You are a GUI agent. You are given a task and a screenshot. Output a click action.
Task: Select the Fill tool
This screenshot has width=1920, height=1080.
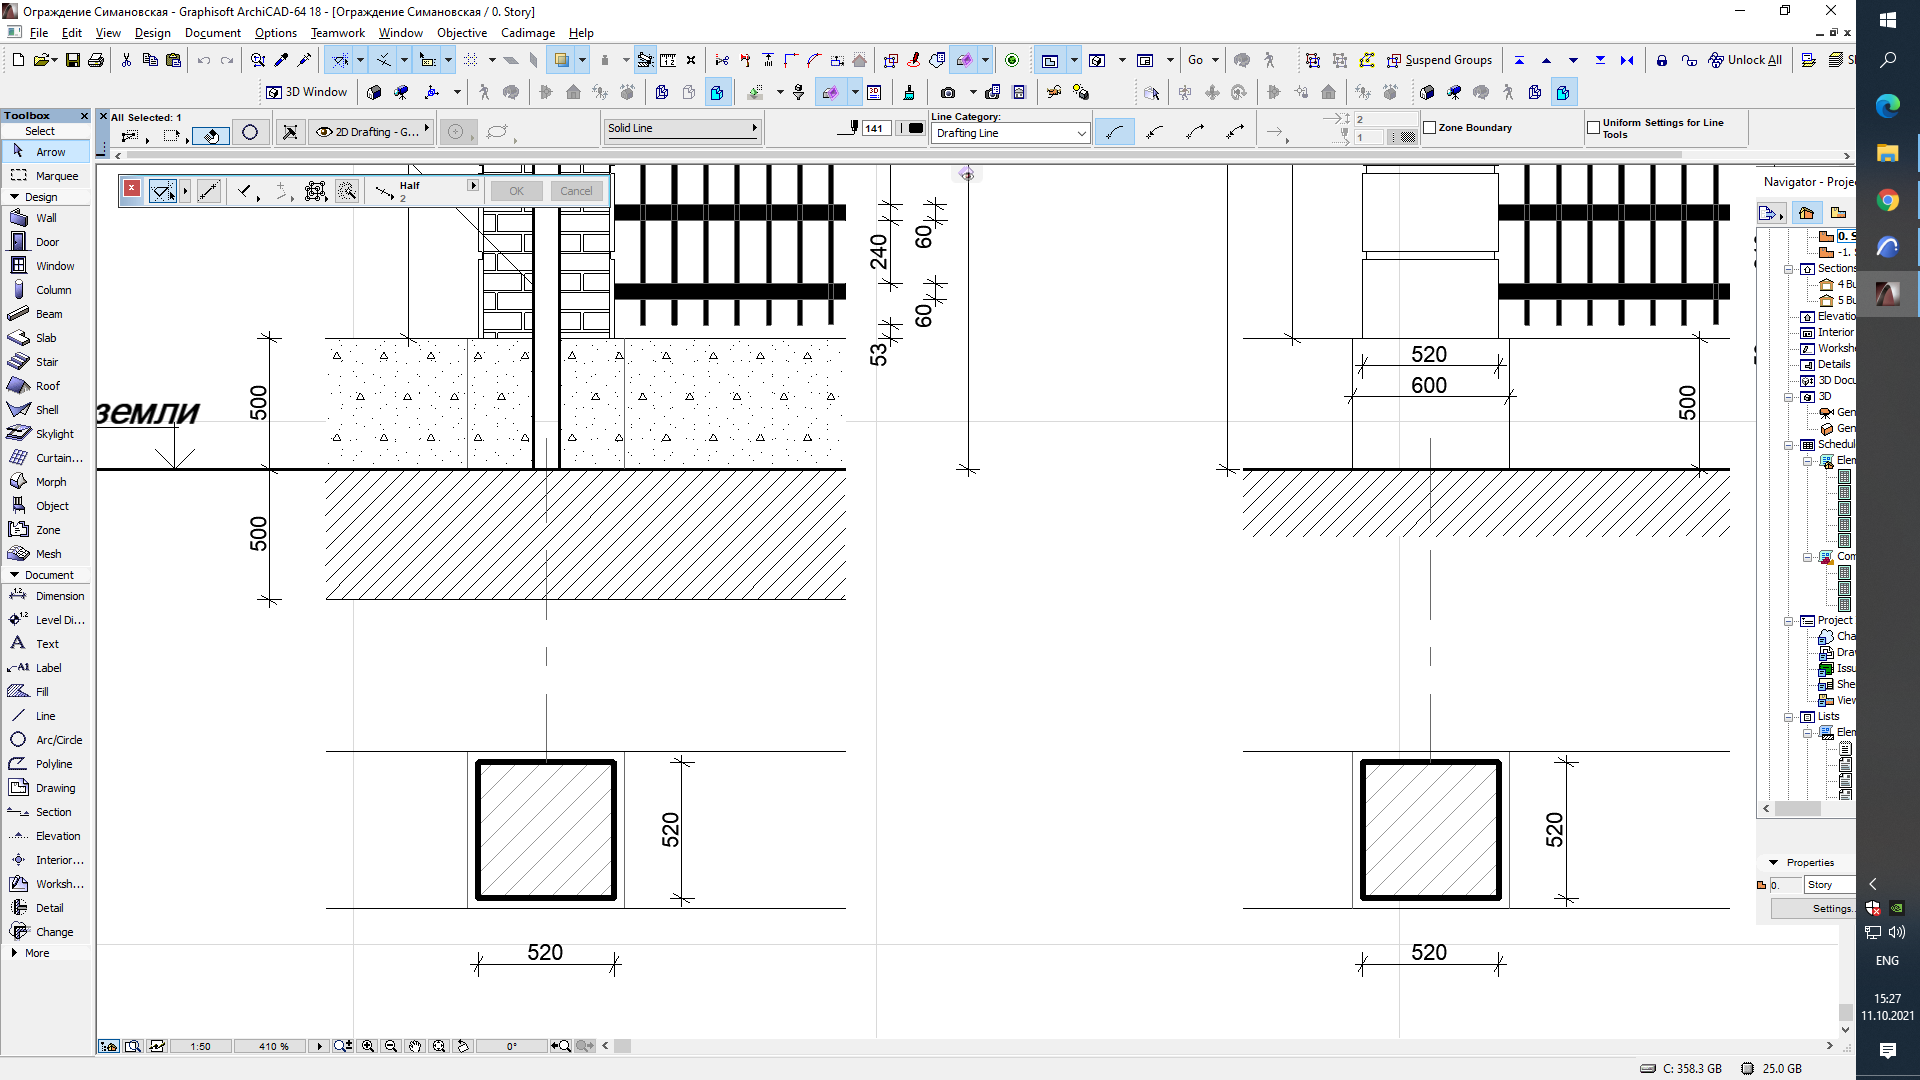point(46,692)
